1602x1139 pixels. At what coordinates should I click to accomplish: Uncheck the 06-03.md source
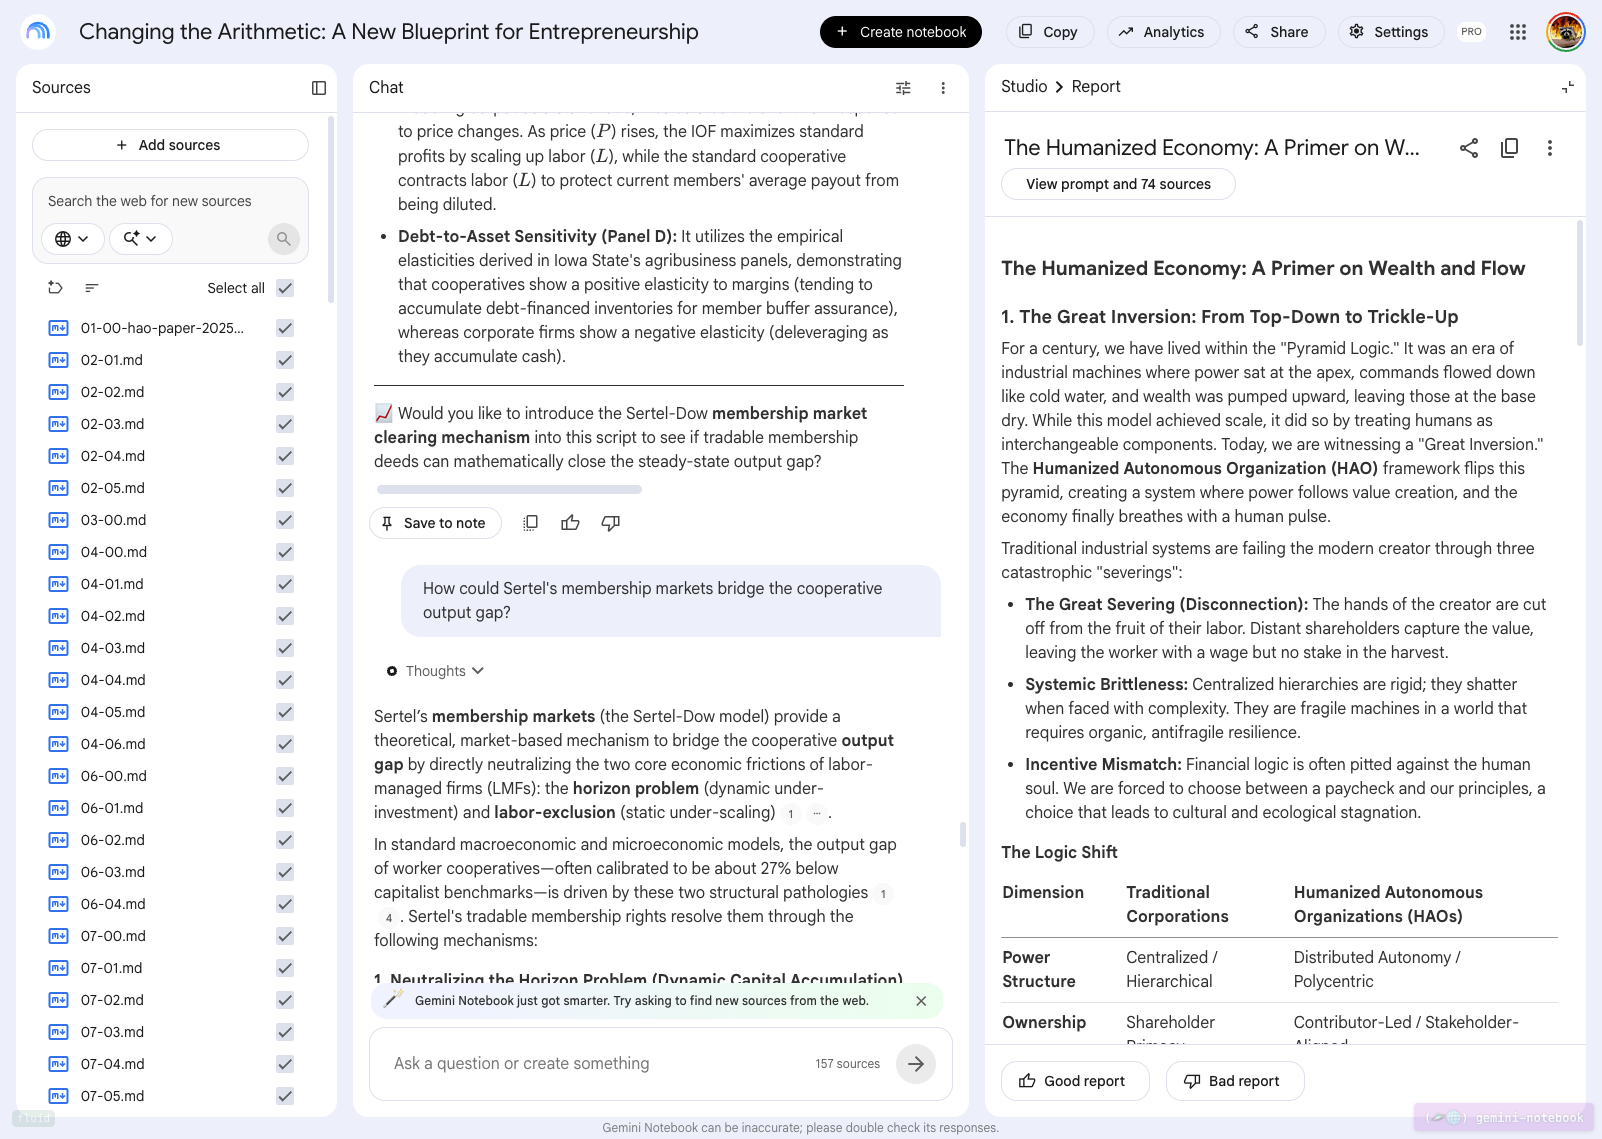pos(285,872)
